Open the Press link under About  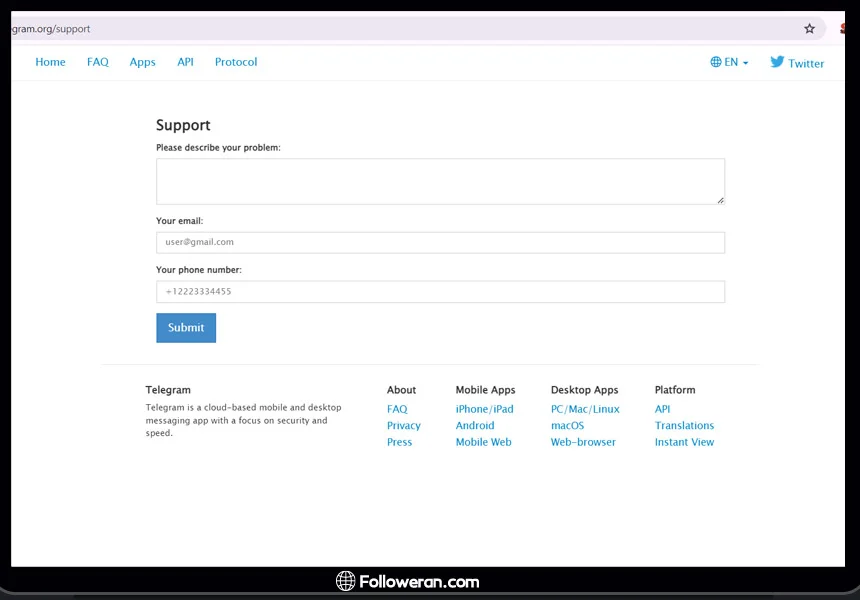point(399,442)
